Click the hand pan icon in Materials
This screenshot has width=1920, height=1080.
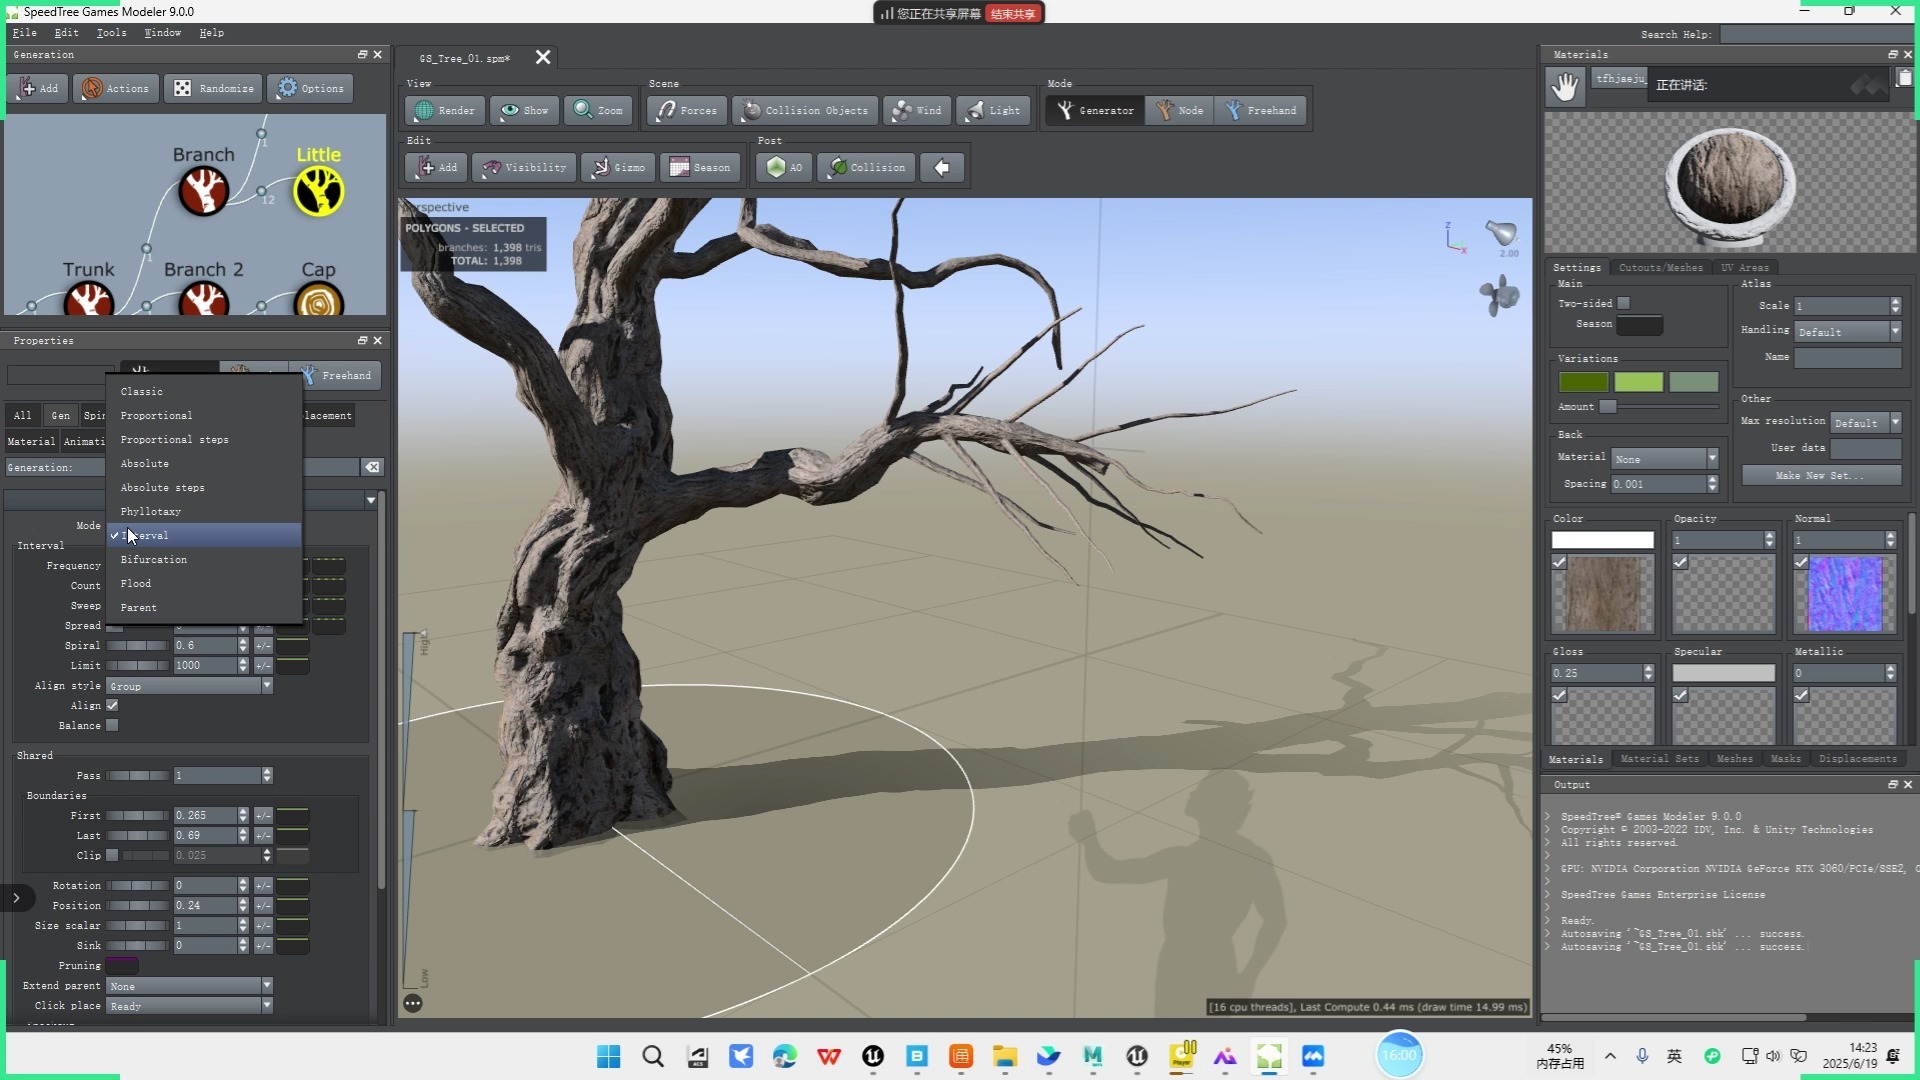(x=1565, y=87)
